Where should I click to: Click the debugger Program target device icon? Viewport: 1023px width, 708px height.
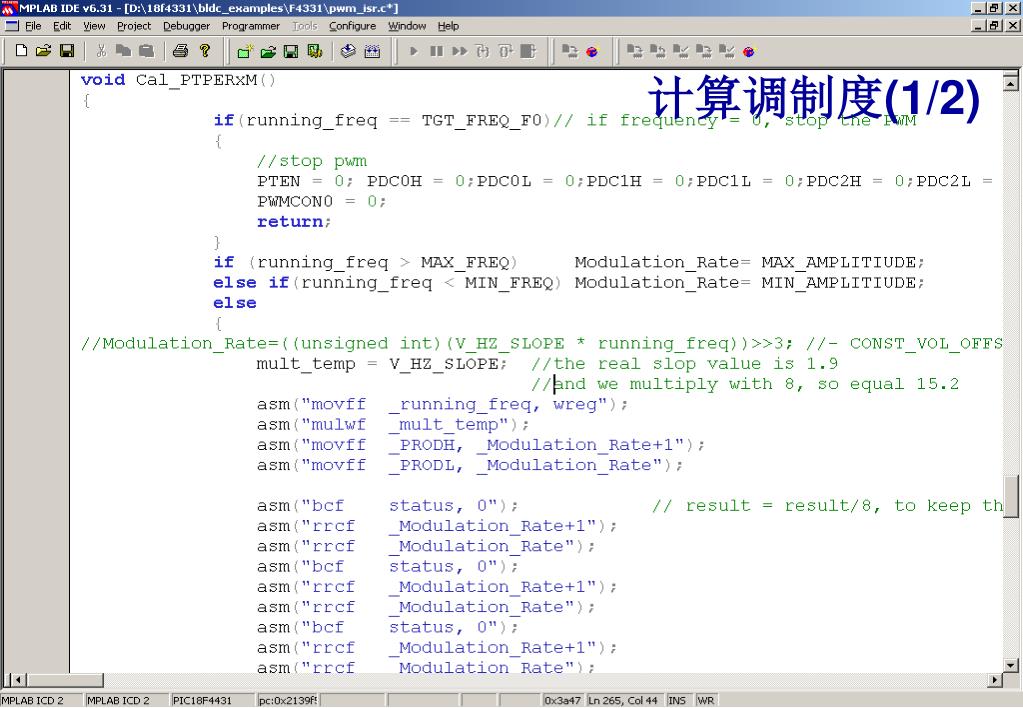570,52
